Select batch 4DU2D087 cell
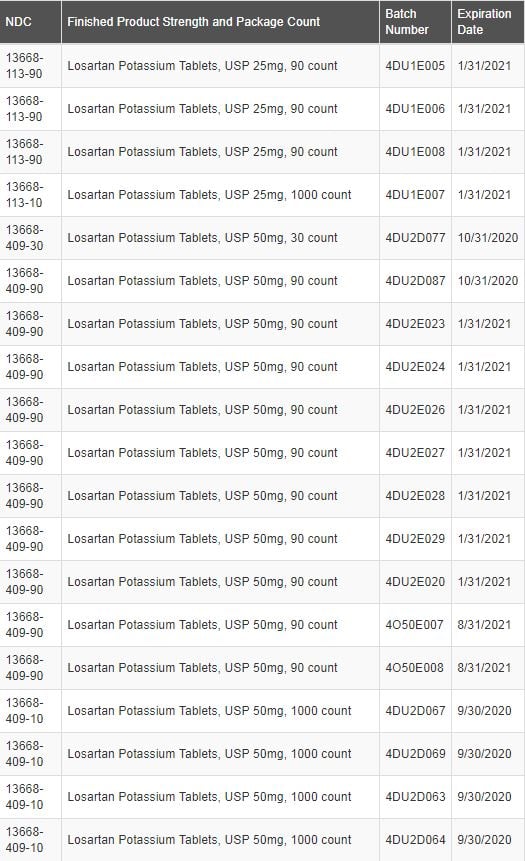The image size is (525, 861). click(415, 281)
